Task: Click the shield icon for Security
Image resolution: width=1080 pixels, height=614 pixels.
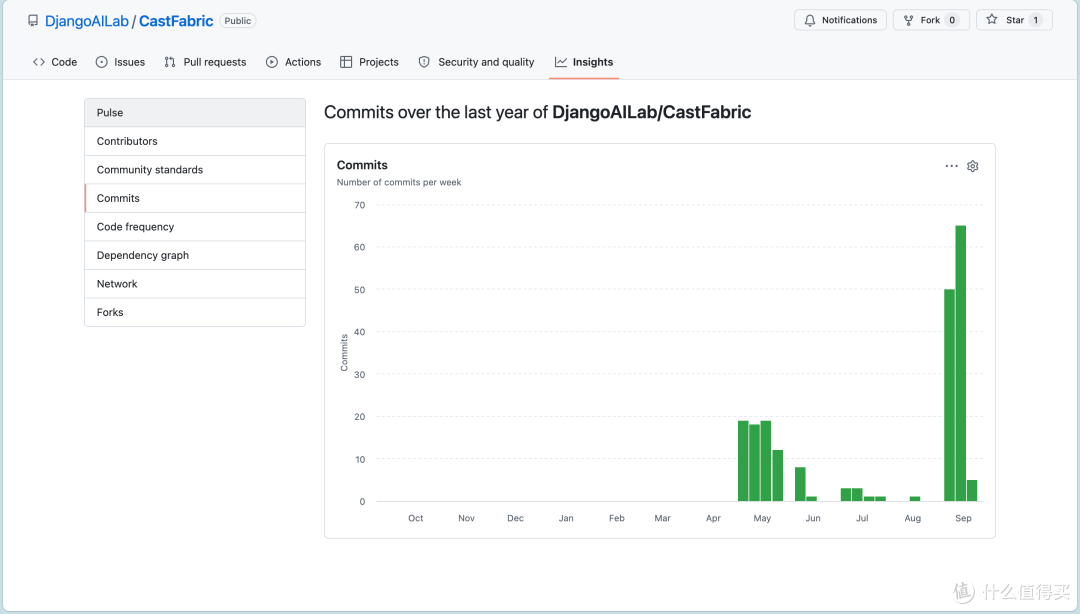Action: click(x=424, y=62)
